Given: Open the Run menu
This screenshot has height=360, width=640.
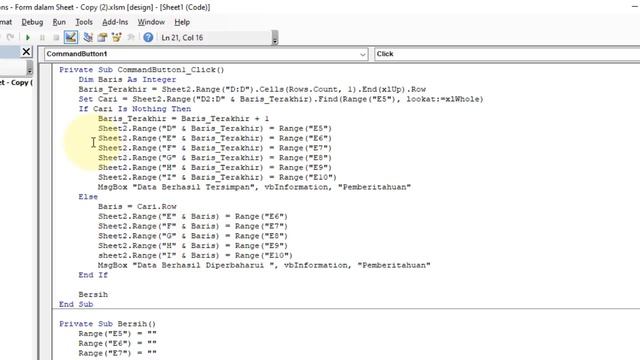Looking at the screenshot, I should [x=59, y=22].
